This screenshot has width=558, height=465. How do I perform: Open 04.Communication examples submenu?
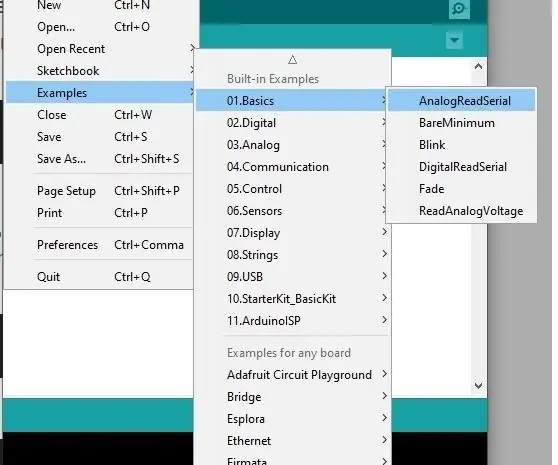292,167
